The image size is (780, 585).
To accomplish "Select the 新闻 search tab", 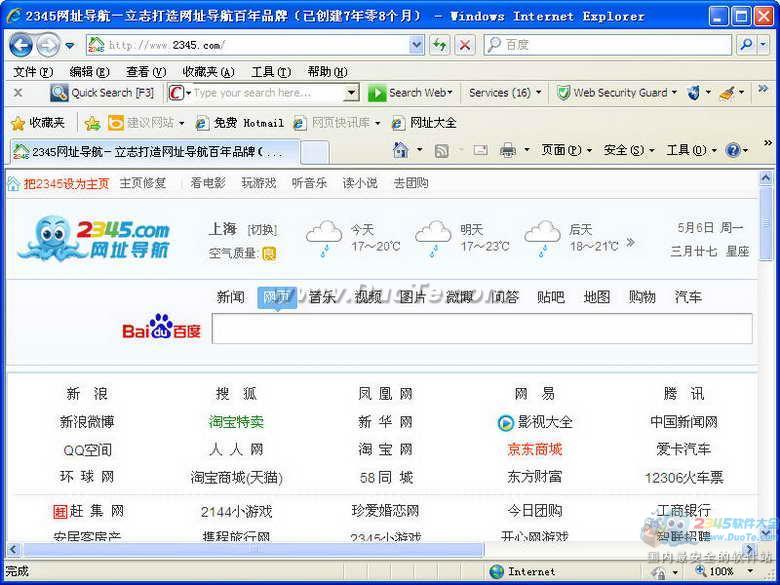I will (231, 297).
